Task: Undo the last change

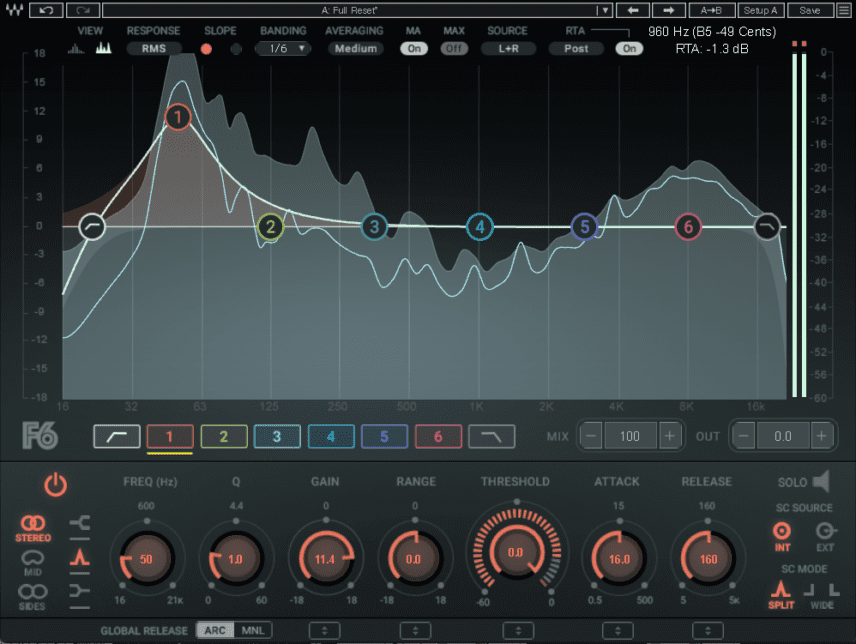Action: (x=46, y=10)
